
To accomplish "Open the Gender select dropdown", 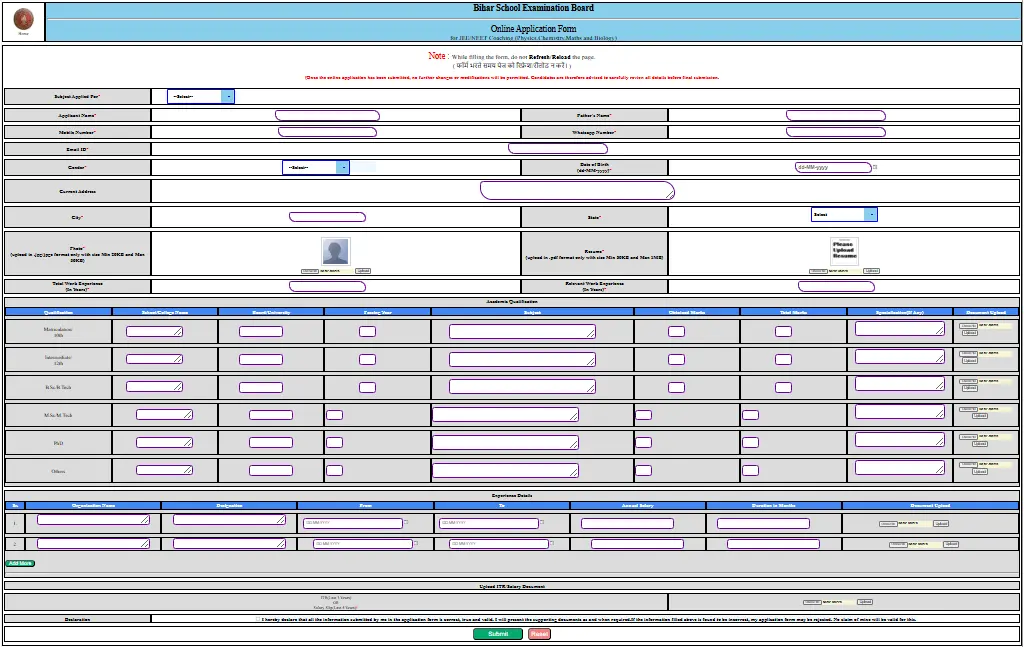I will pyautogui.click(x=315, y=167).
